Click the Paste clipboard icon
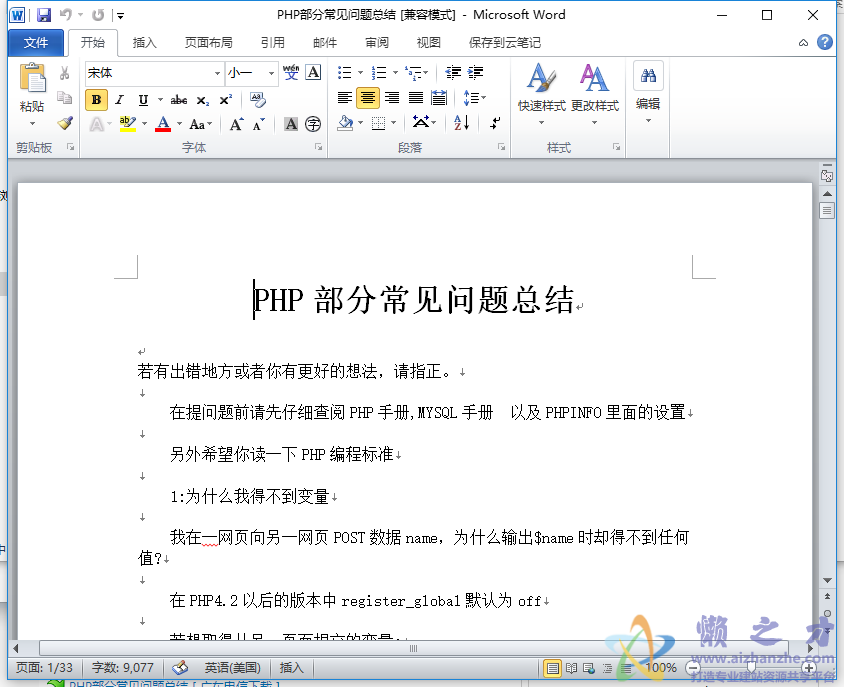This screenshot has height=687, width=844. point(32,79)
